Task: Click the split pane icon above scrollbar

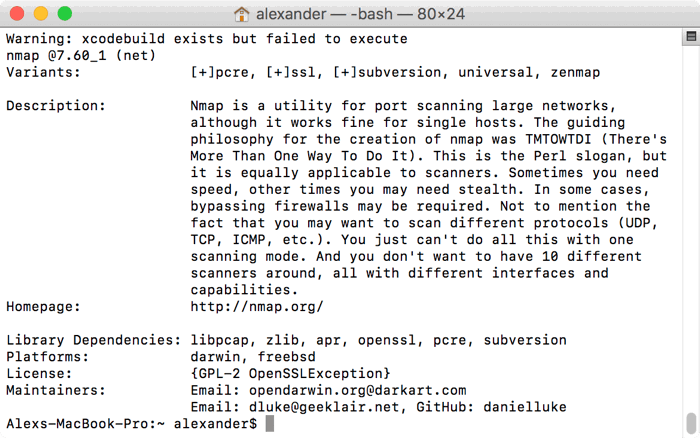Action: click(x=691, y=37)
